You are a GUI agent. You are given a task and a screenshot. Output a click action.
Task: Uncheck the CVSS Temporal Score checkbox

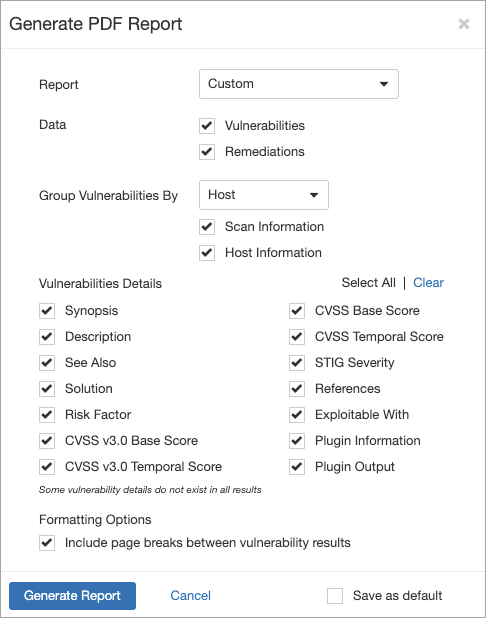[x=297, y=337]
